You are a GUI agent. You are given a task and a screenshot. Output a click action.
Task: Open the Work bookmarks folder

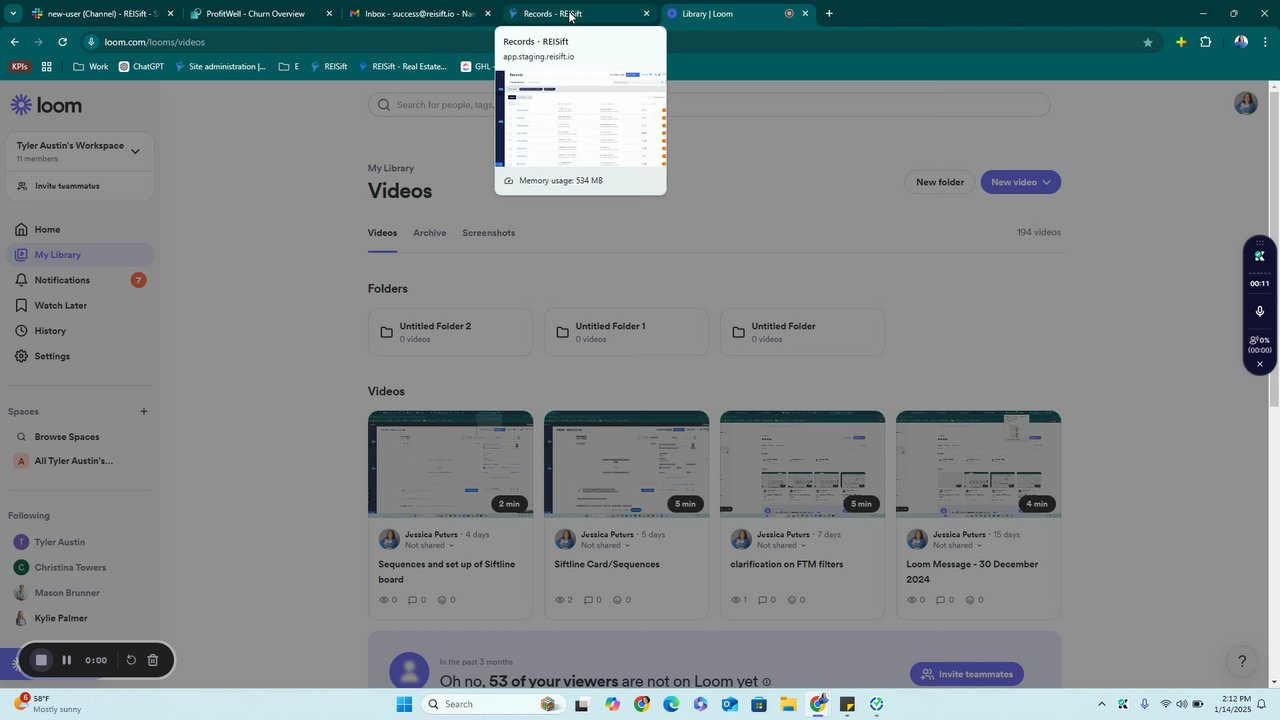tap(91, 67)
